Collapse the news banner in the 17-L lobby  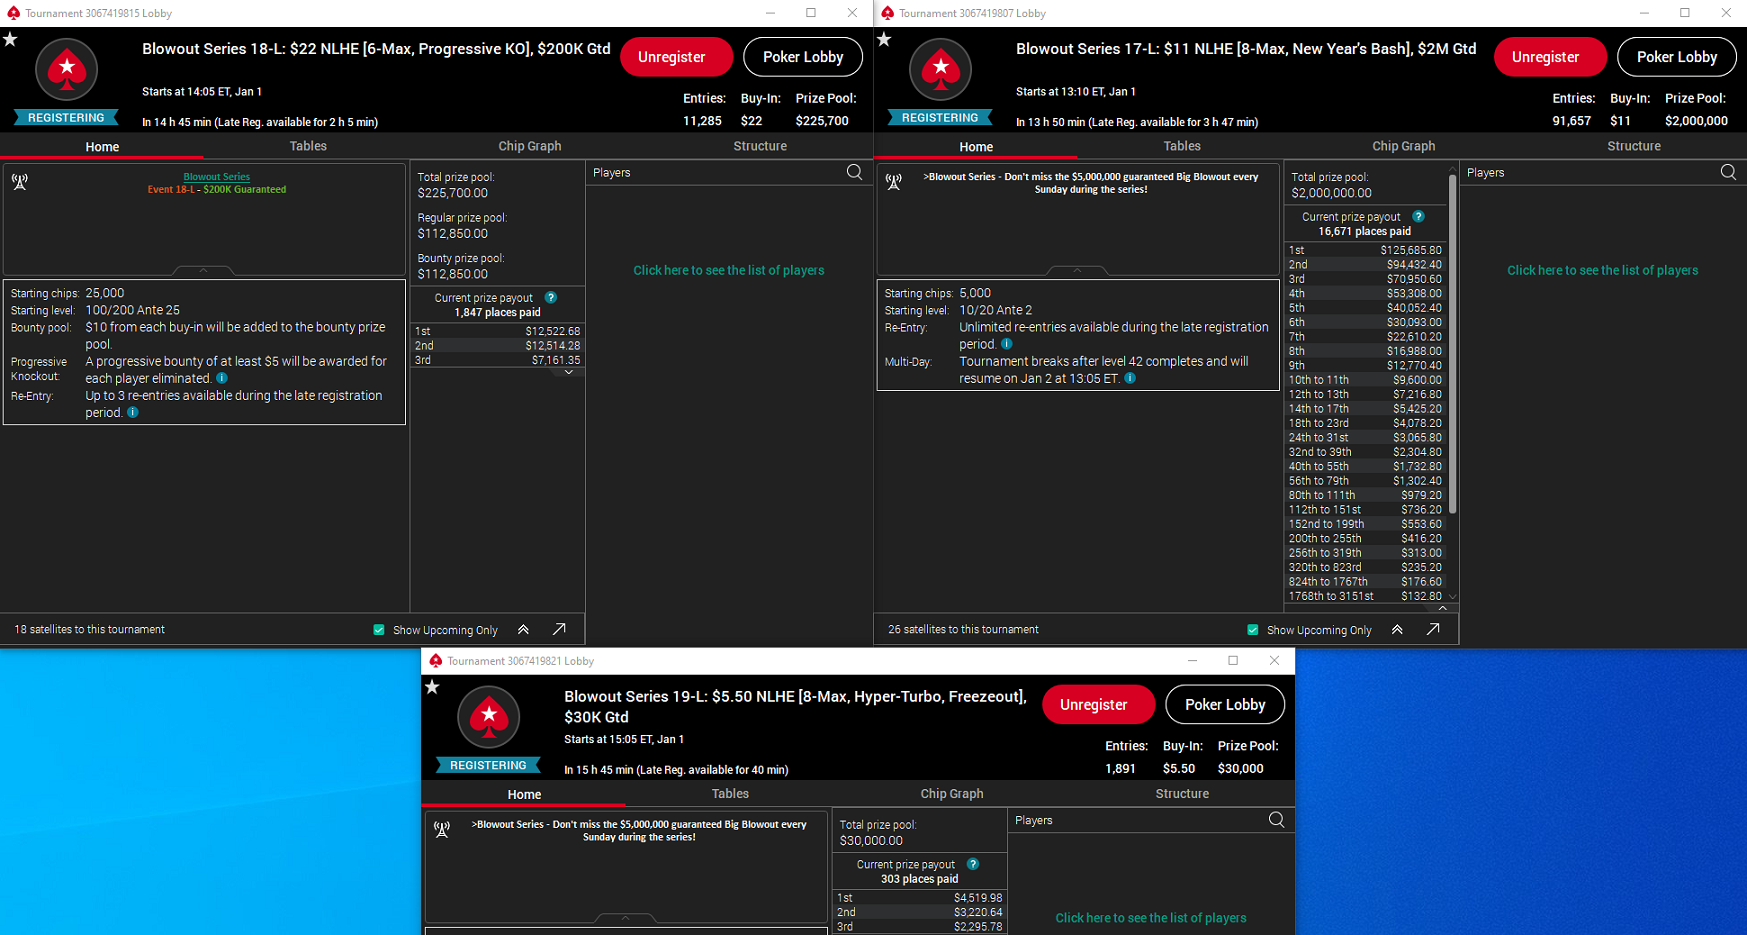click(x=1077, y=270)
